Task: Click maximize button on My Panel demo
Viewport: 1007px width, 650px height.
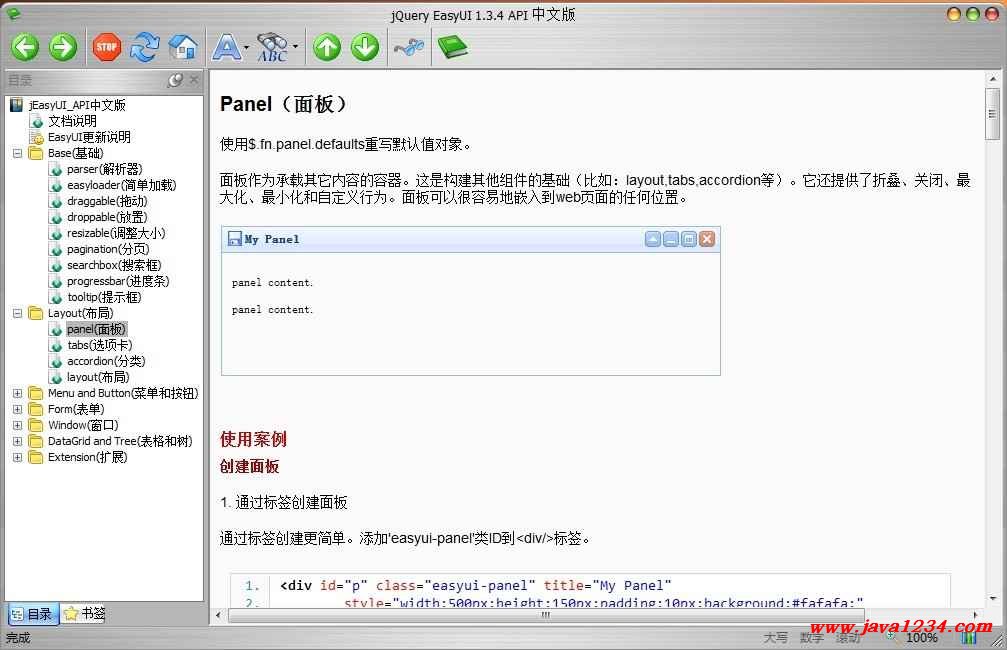Action: [688, 240]
